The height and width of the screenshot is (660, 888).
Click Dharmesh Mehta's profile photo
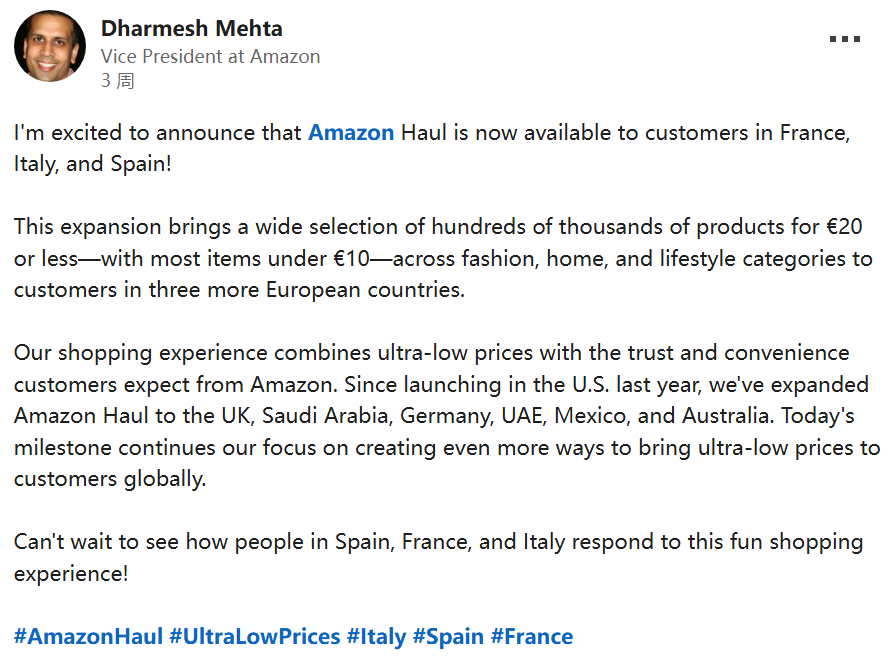(x=49, y=46)
